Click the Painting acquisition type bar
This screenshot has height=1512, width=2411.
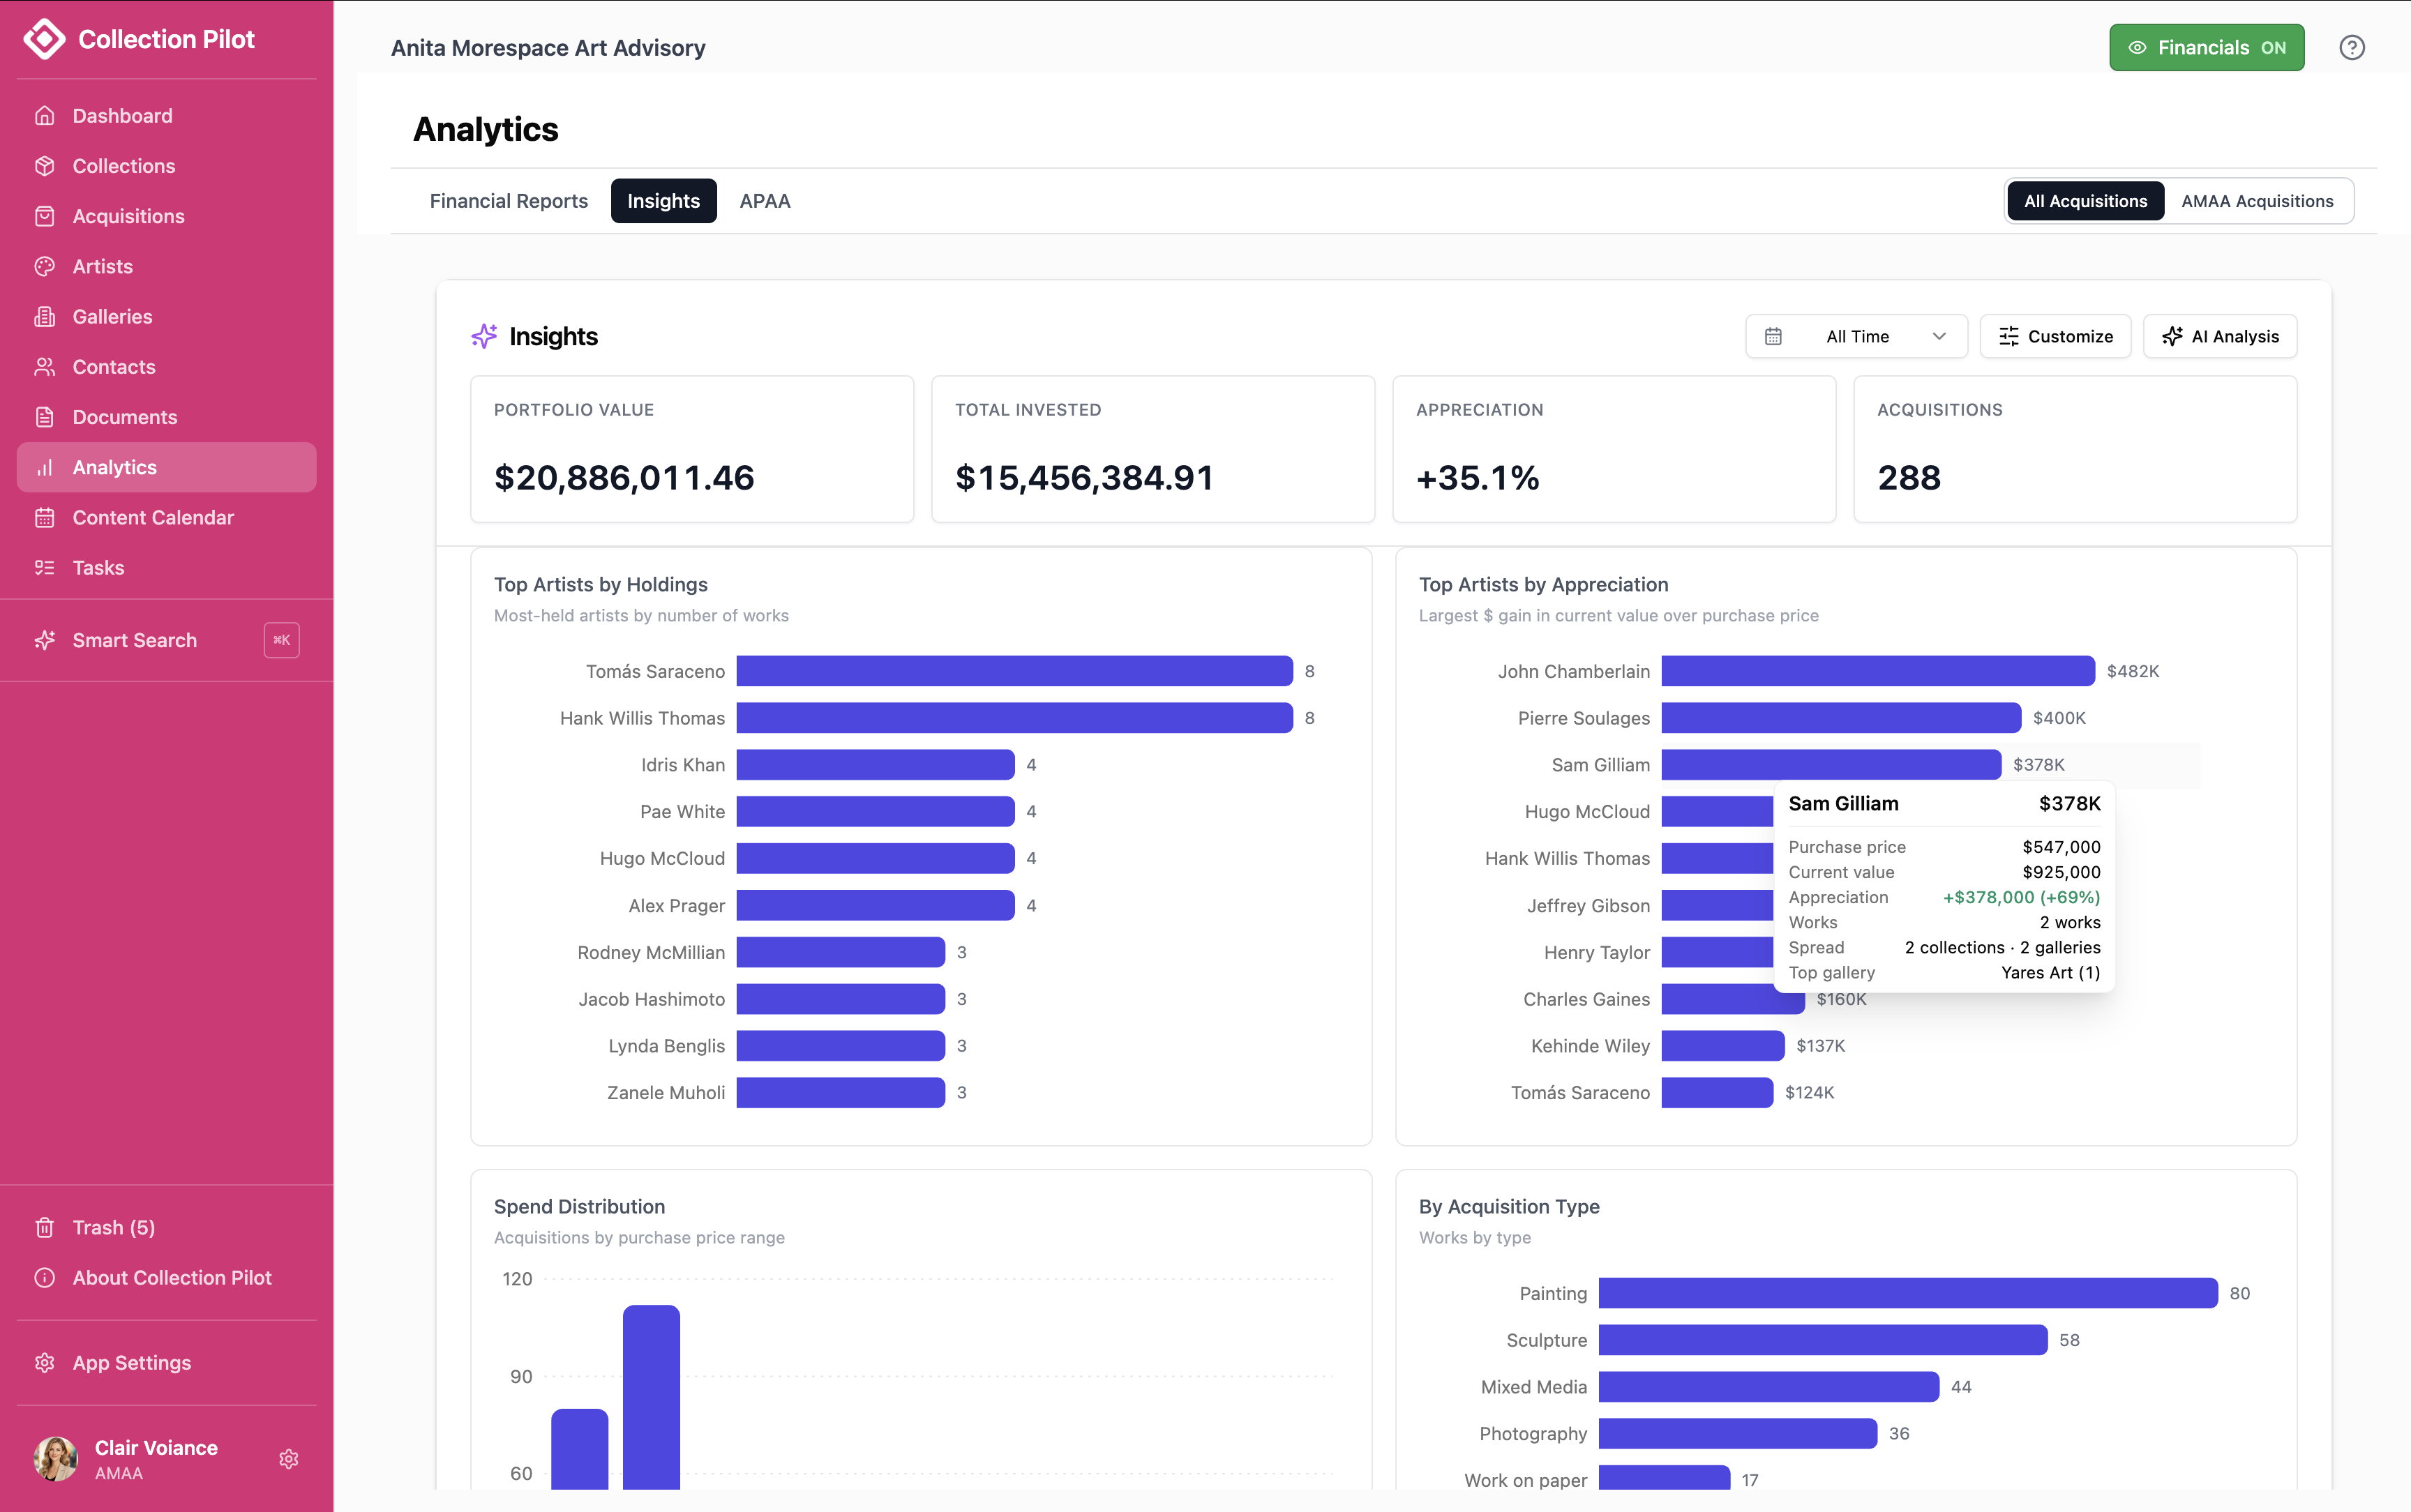point(1908,1293)
